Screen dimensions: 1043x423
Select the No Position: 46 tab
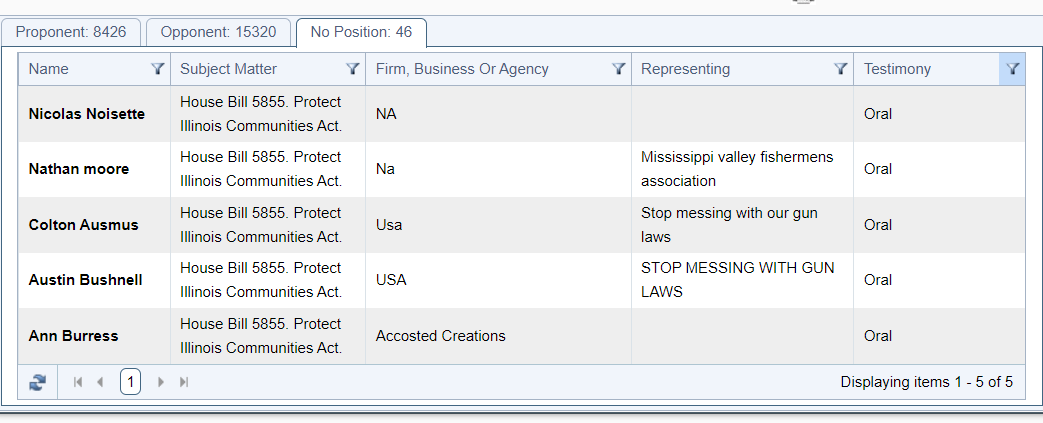(x=361, y=32)
